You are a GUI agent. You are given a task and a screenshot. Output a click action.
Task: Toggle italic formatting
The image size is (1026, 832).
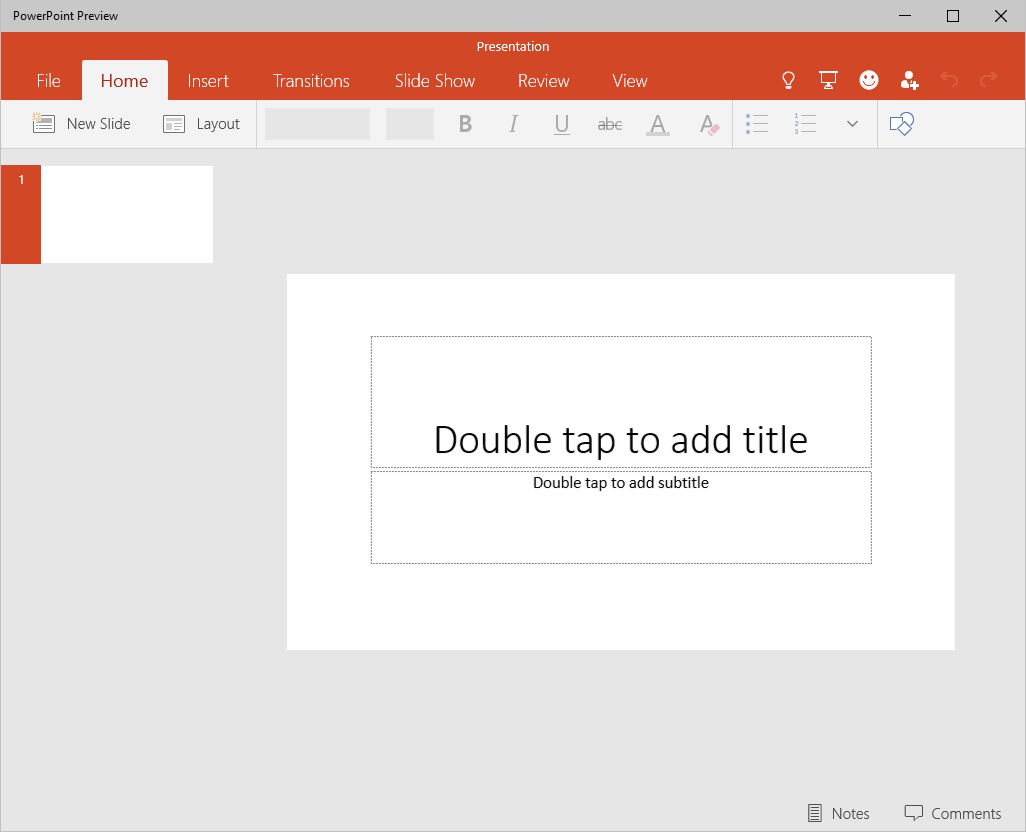[513, 124]
